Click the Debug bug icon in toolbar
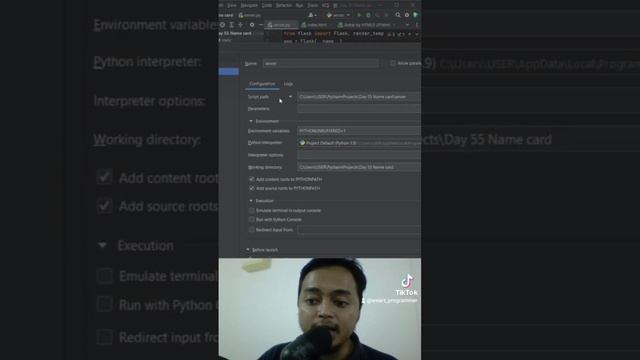 368,15
